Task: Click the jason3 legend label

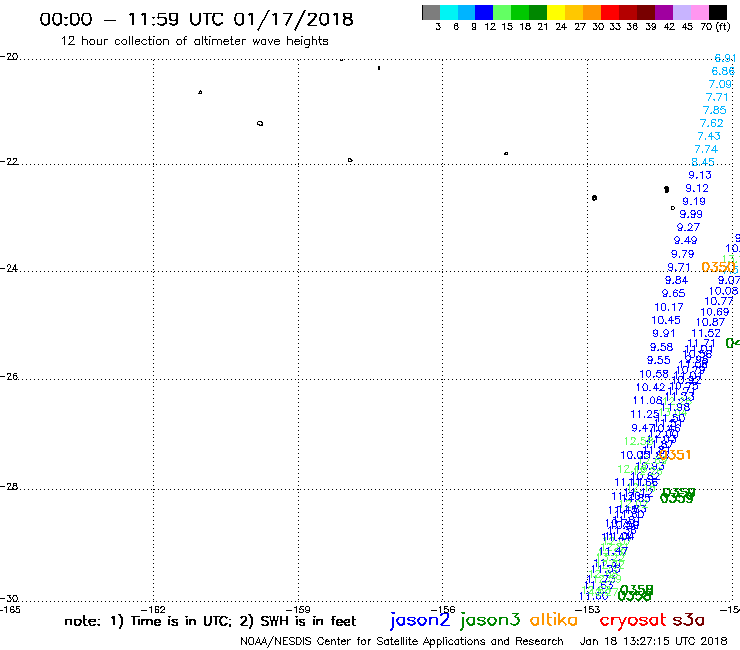Action: (x=490, y=620)
